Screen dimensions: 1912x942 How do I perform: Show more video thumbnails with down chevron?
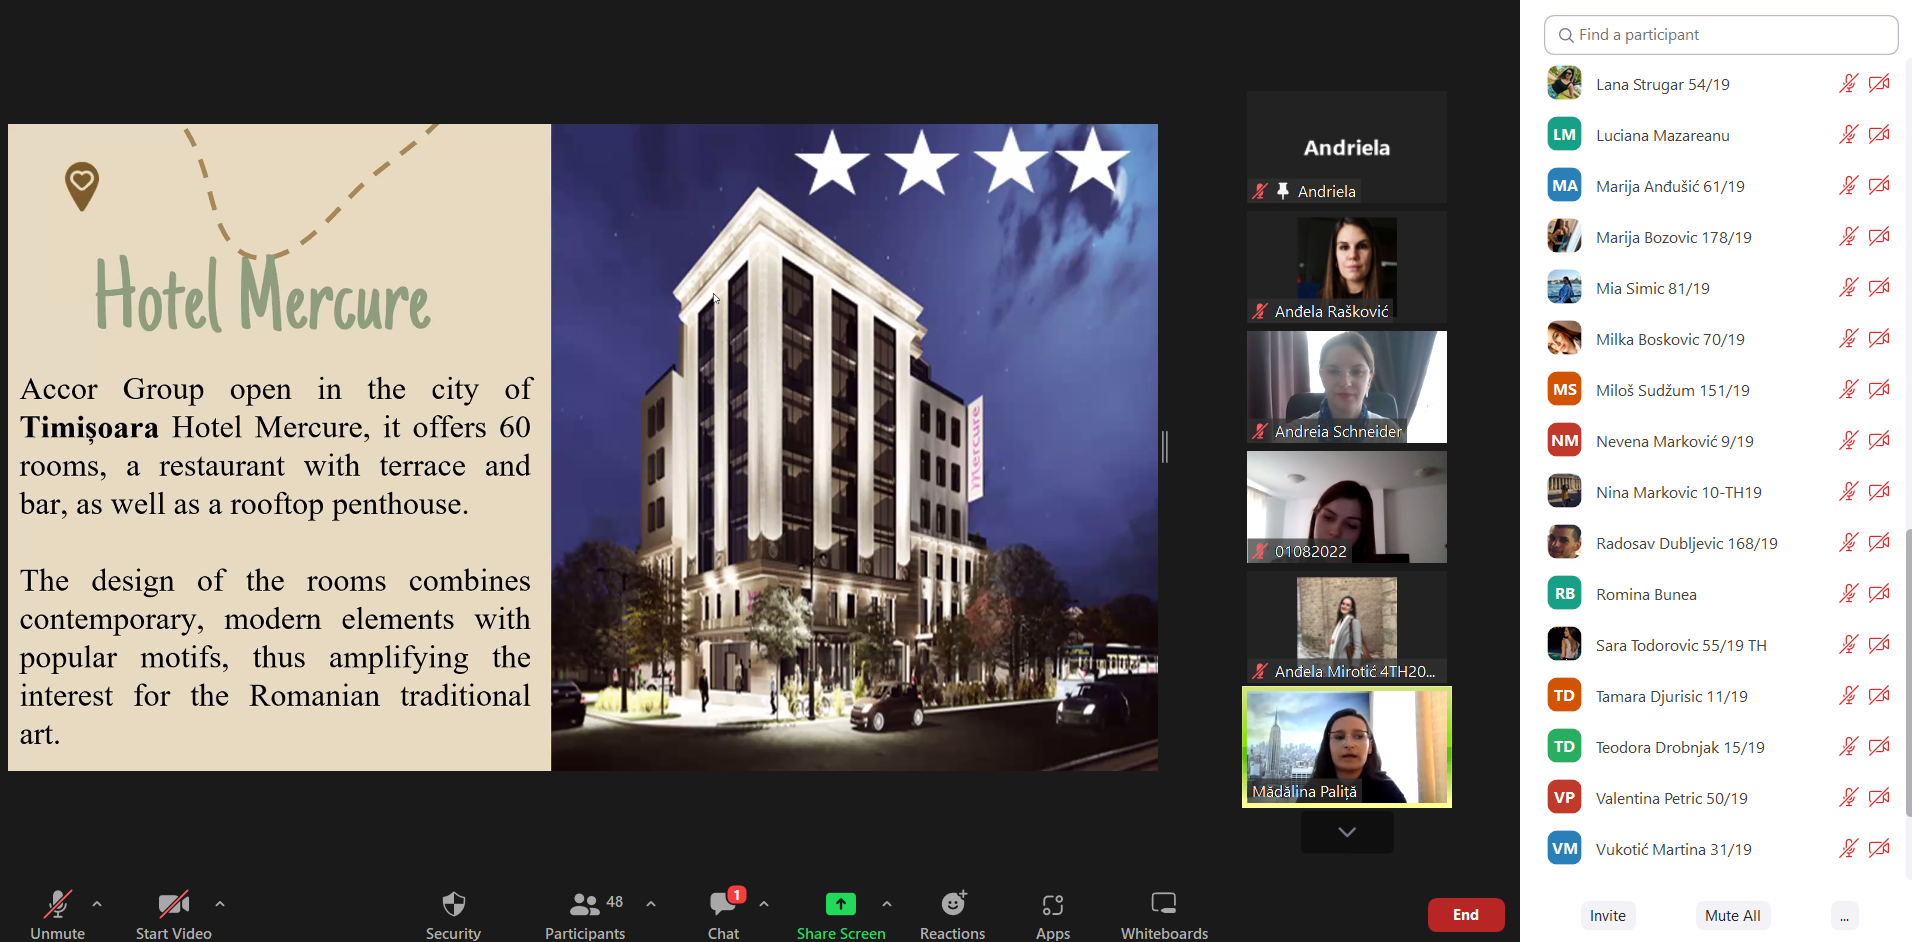(1347, 832)
